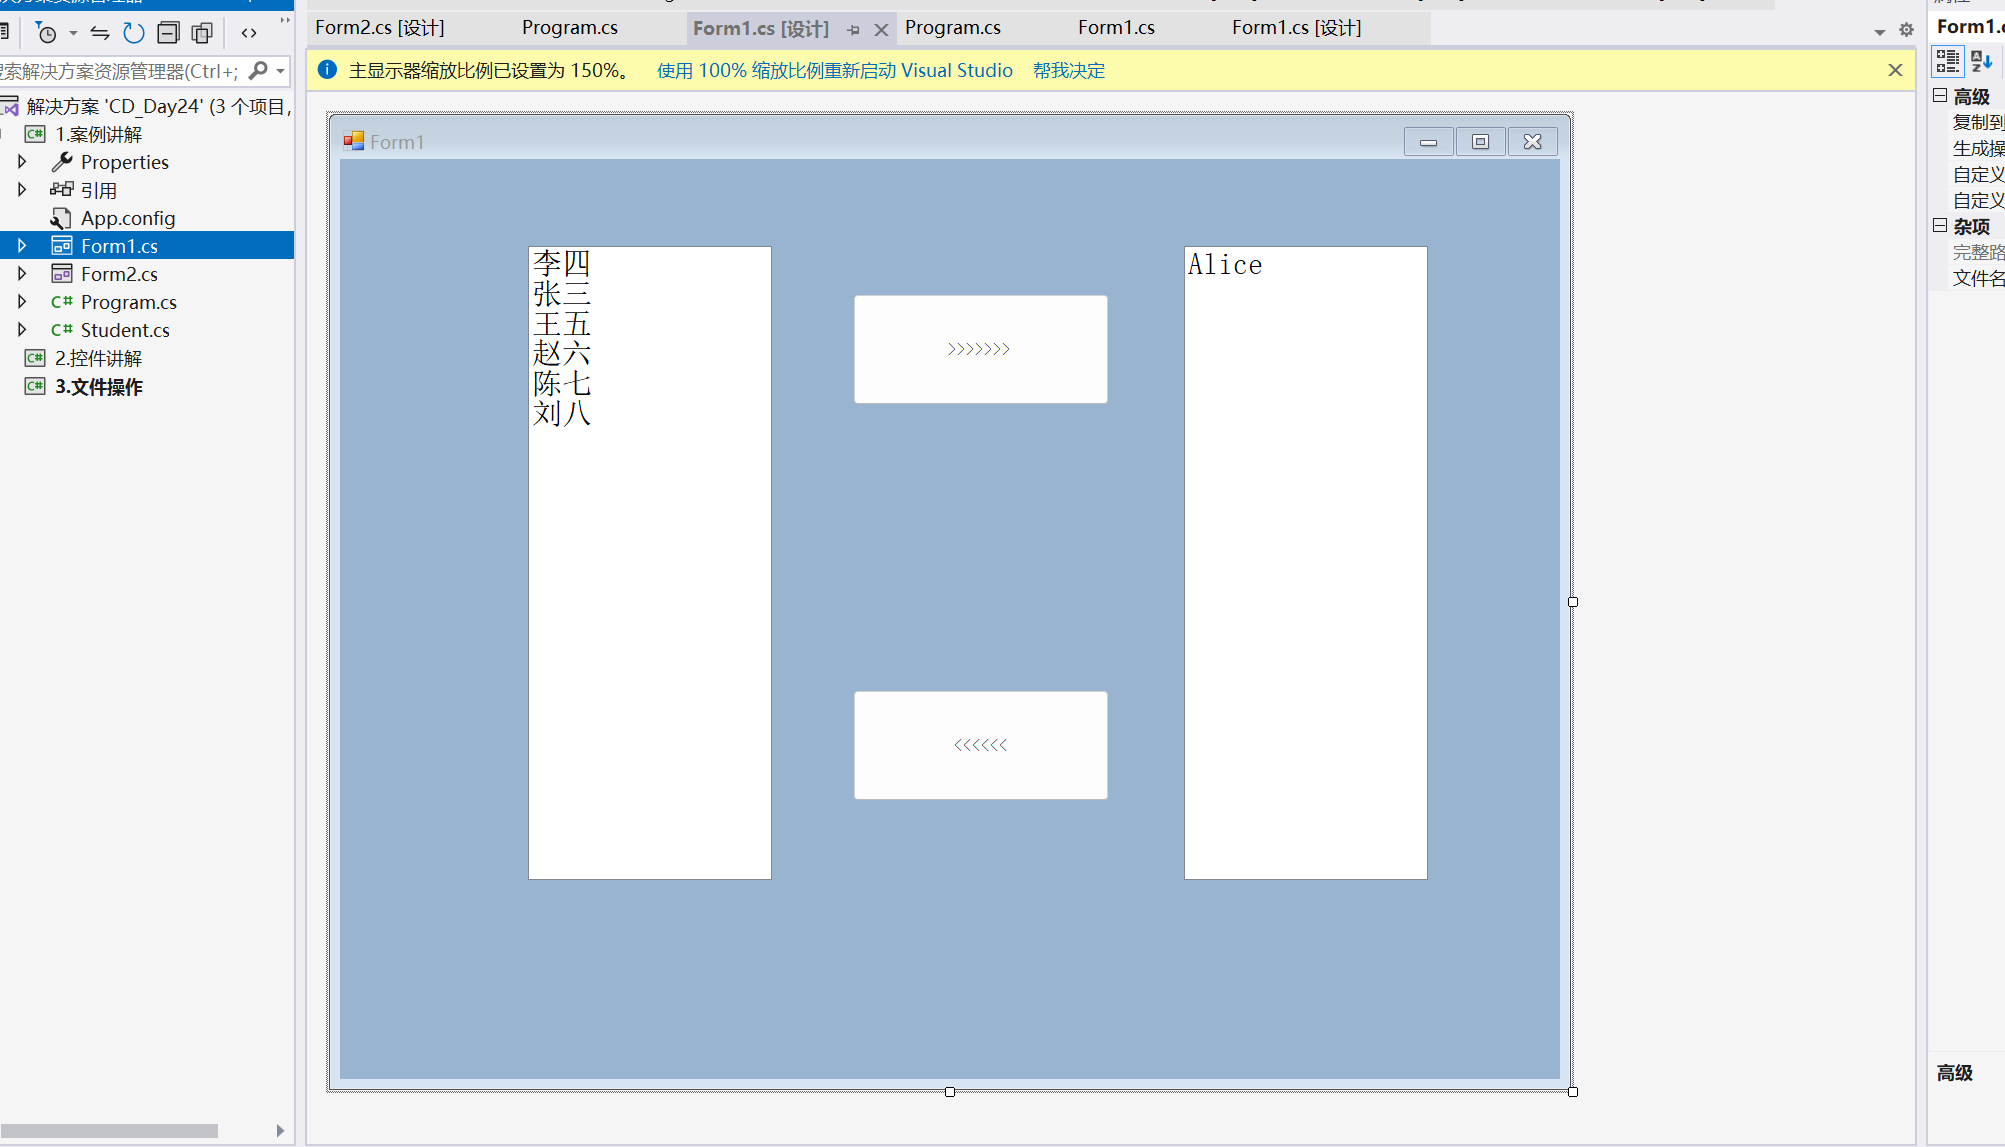Expand the Form2.cs tree node

[22, 273]
